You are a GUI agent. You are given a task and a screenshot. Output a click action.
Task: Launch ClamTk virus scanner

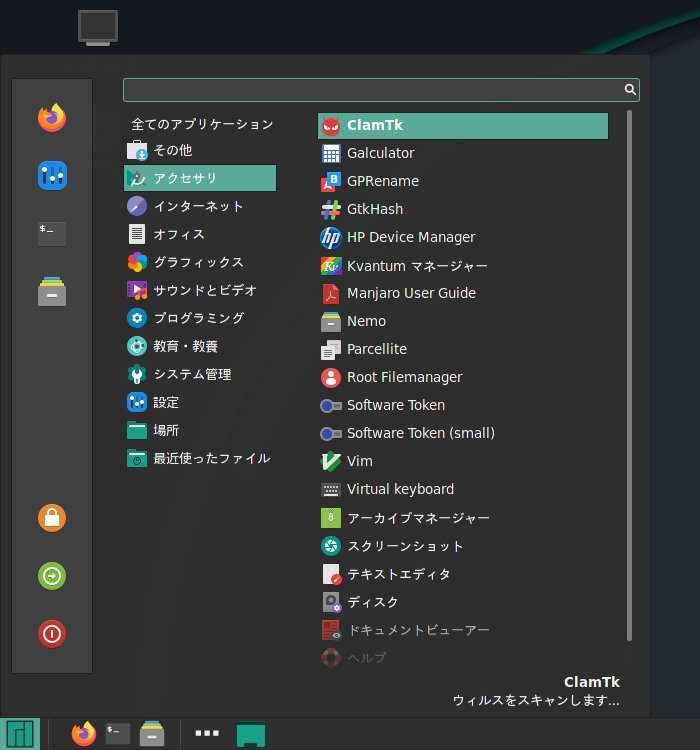point(463,126)
